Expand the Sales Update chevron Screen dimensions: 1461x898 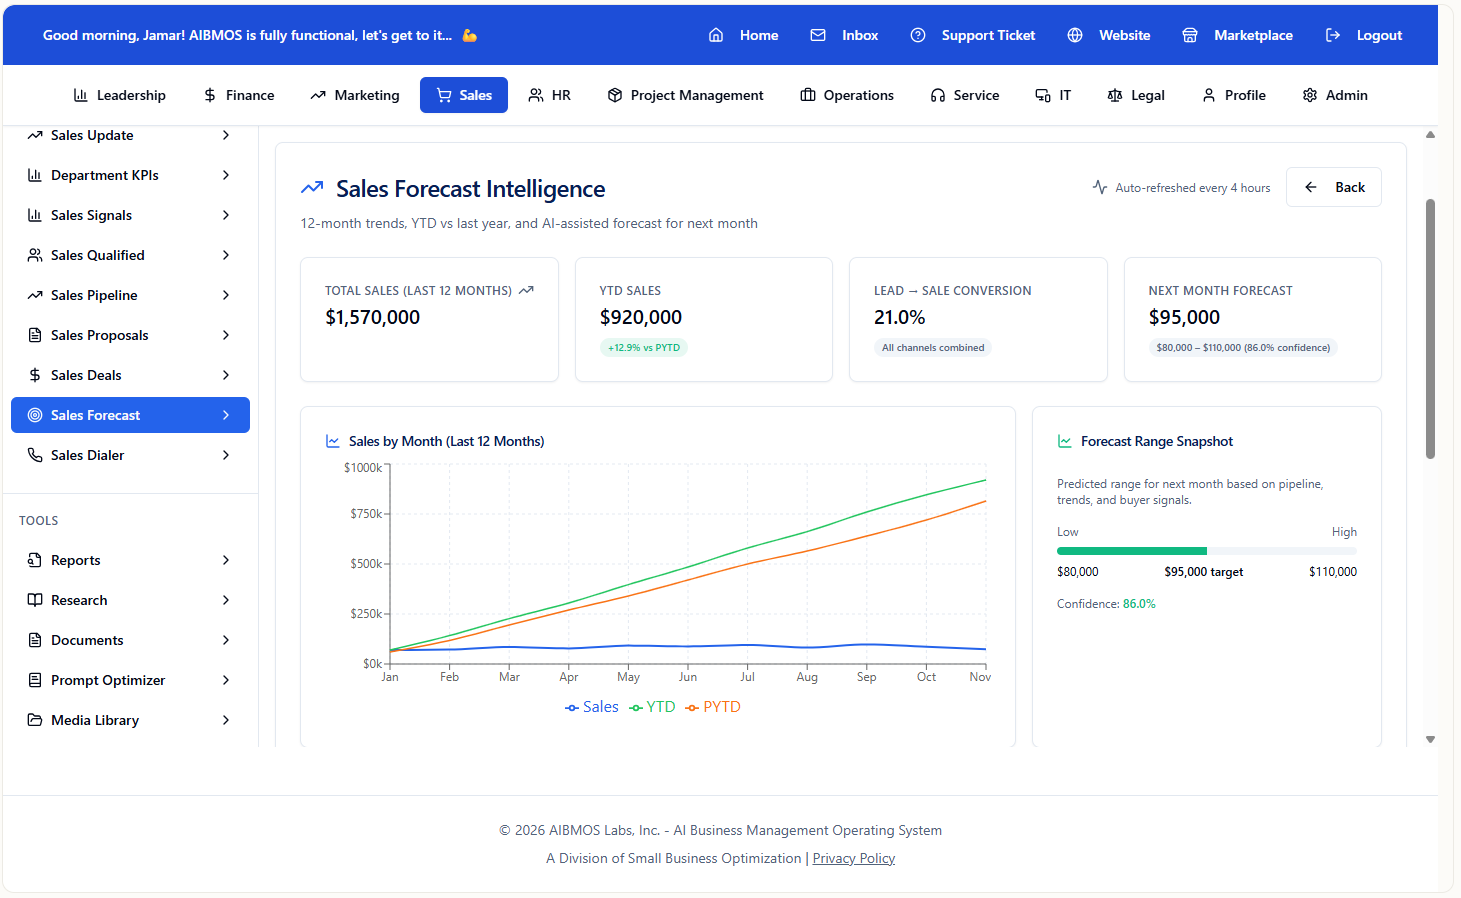tap(226, 135)
